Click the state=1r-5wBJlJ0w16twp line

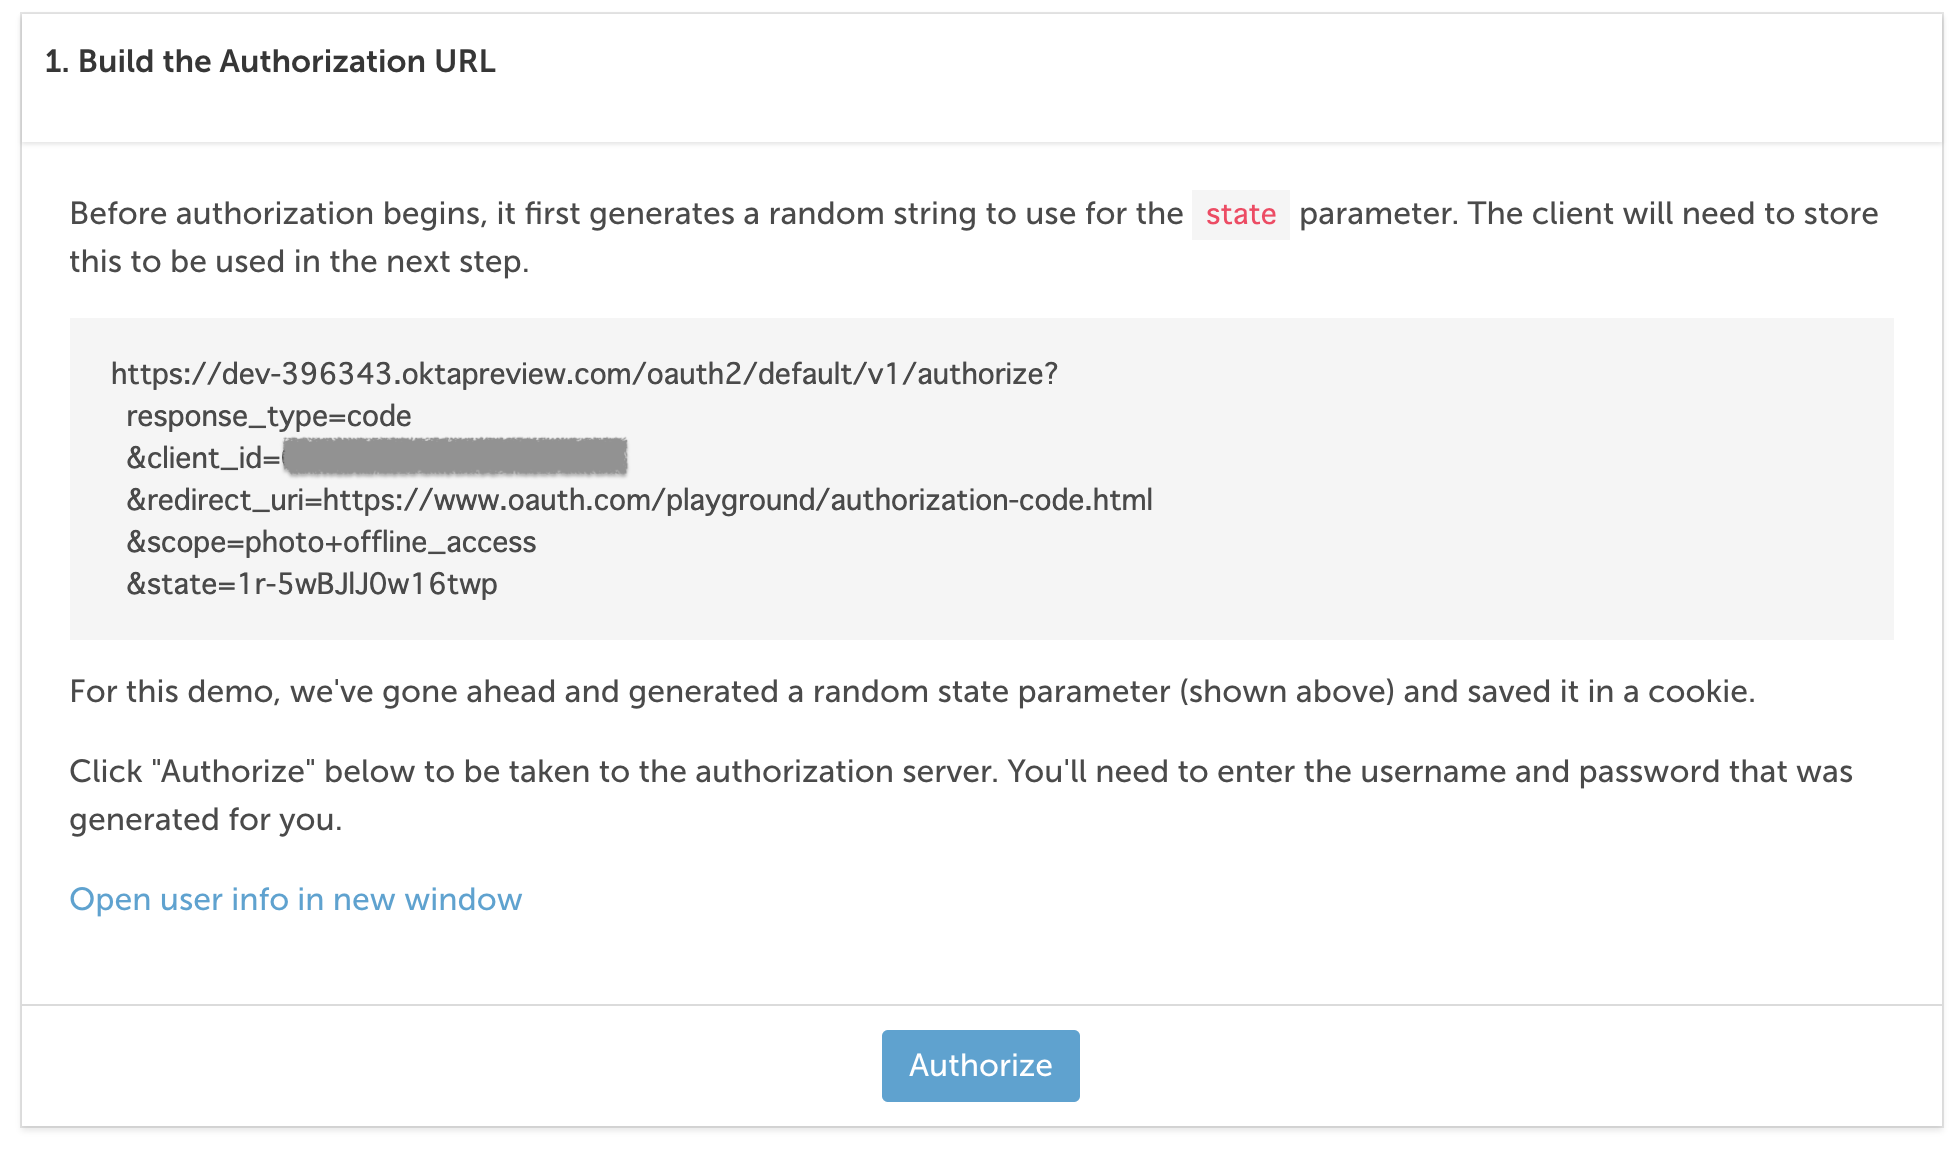coord(312,584)
